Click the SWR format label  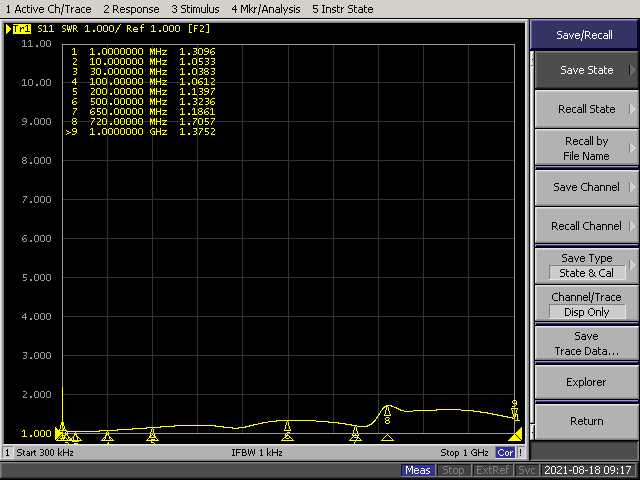click(69, 29)
